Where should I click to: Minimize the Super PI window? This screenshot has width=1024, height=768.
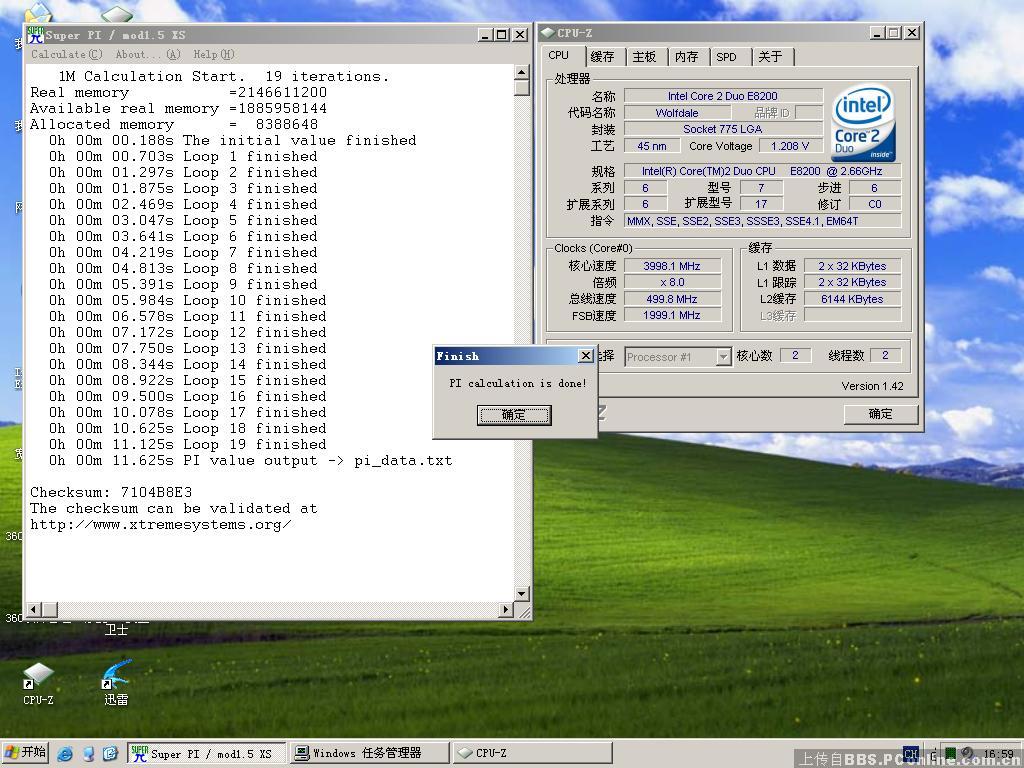click(485, 35)
